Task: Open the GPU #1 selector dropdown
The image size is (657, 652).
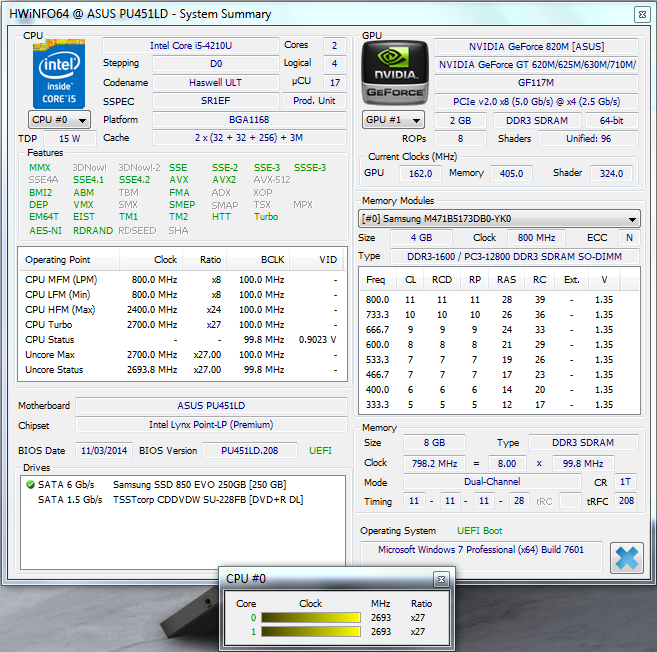Action: point(393,120)
